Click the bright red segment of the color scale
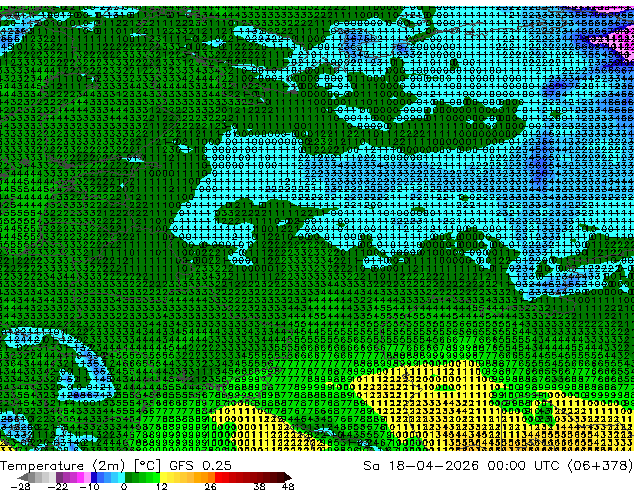634x490 pixels. pyautogui.click(x=218, y=477)
